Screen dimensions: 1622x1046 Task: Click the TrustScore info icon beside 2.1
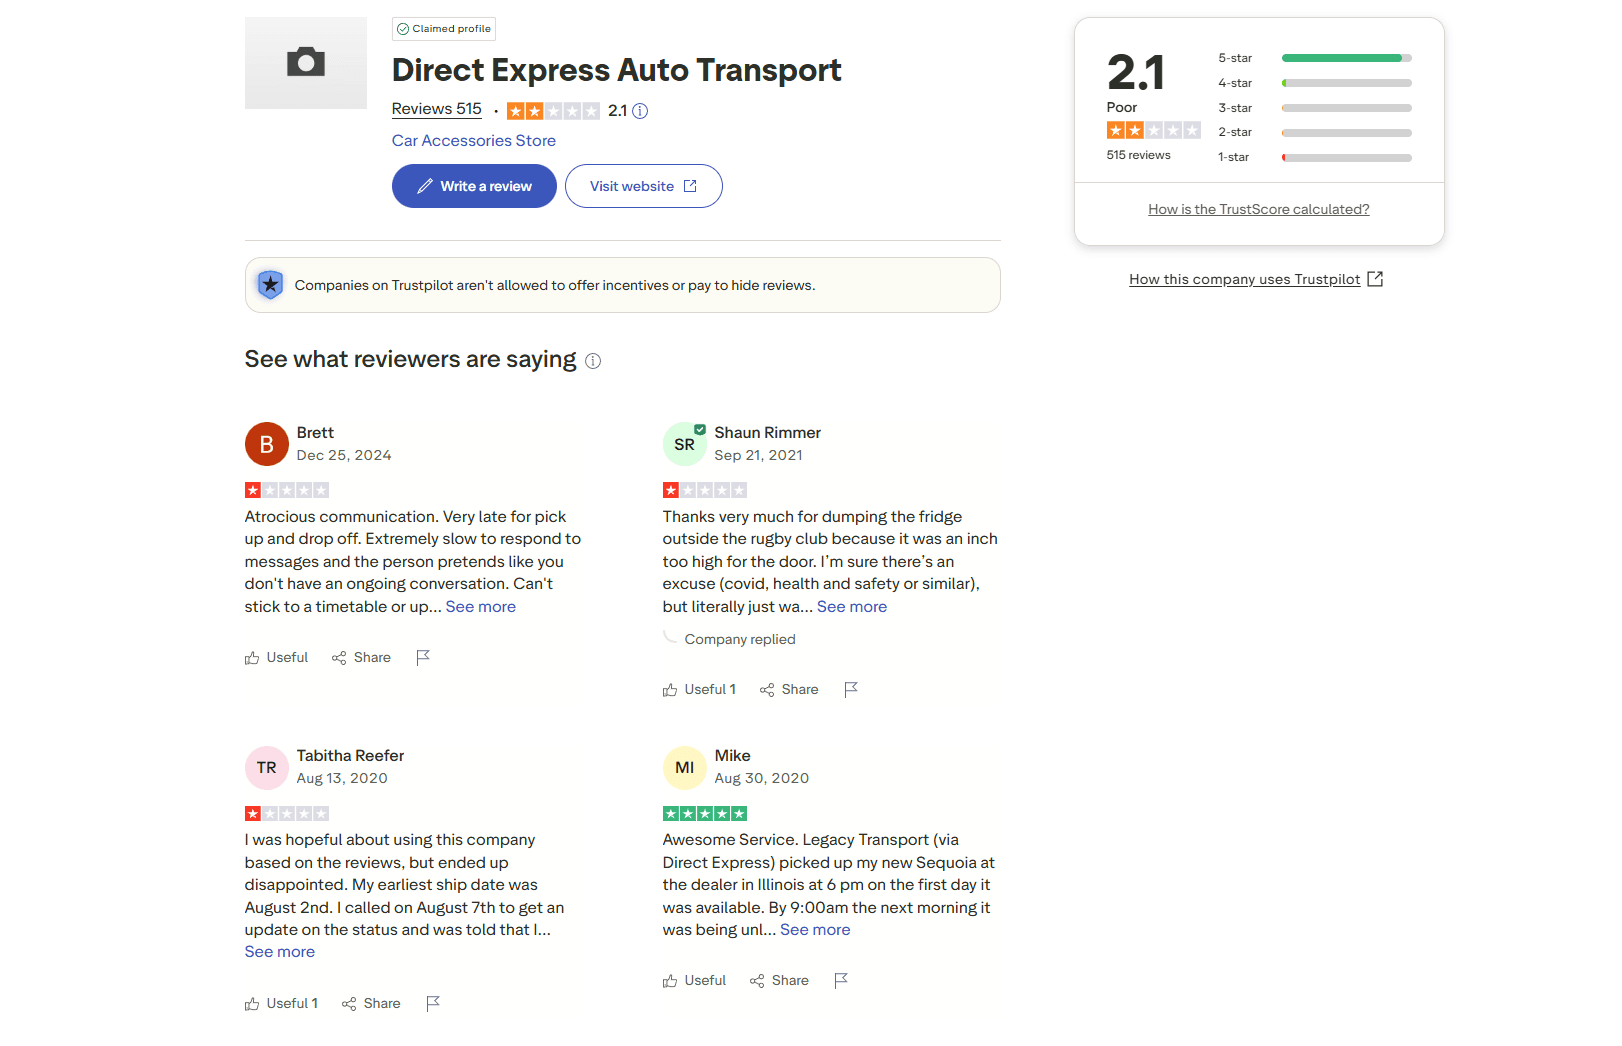[640, 111]
